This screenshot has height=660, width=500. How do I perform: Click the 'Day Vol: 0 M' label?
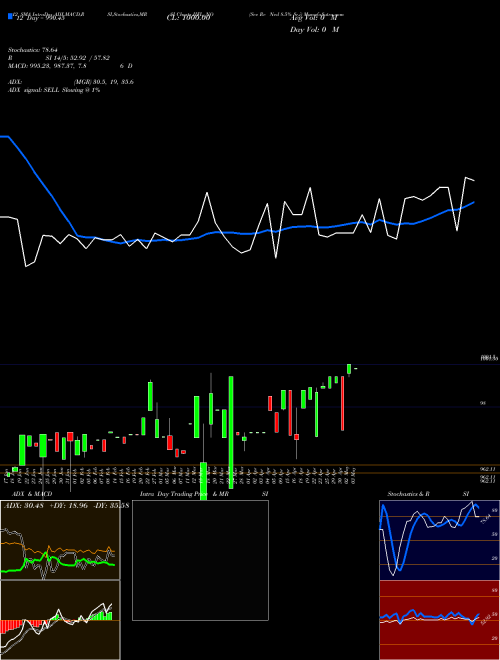click(x=314, y=29)
